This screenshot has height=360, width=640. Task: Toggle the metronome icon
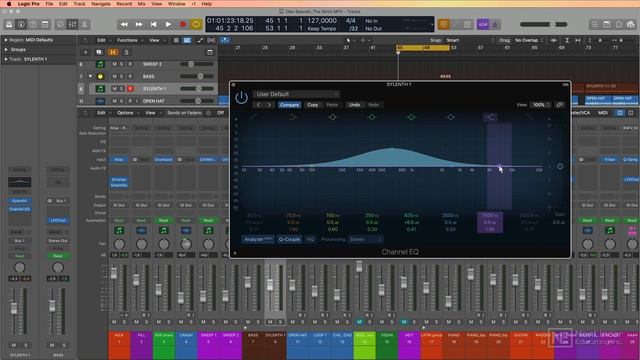pos(495,24)
